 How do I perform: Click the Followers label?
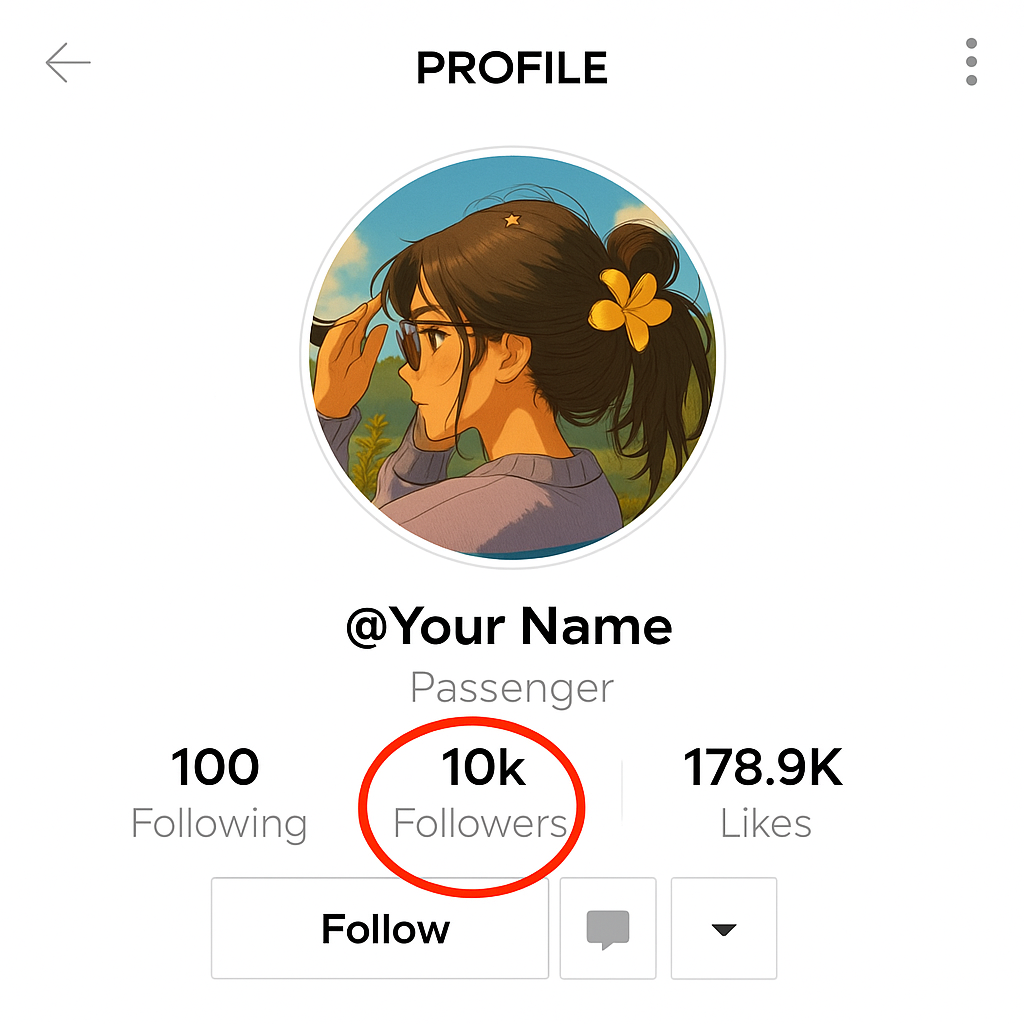pyautogui.click(x=480, y=823)
